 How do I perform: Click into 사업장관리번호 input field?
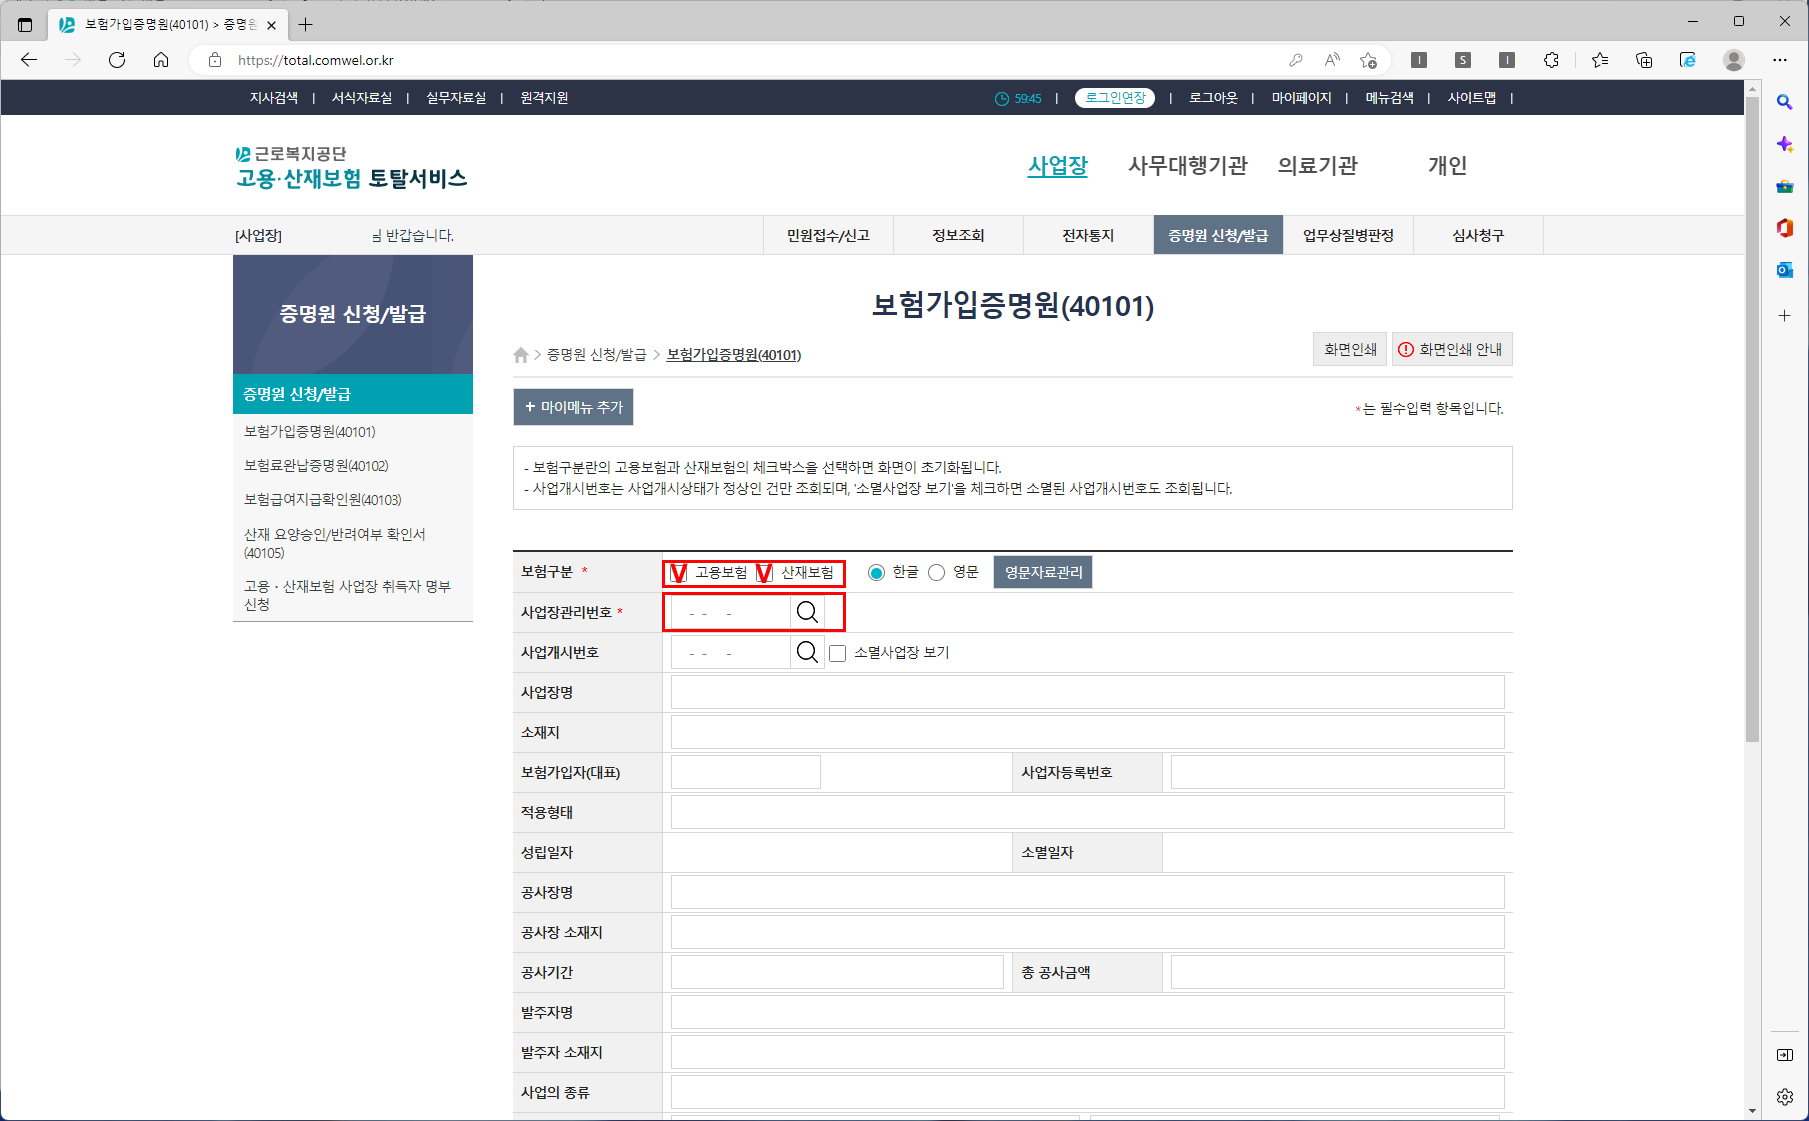(730, 612)
